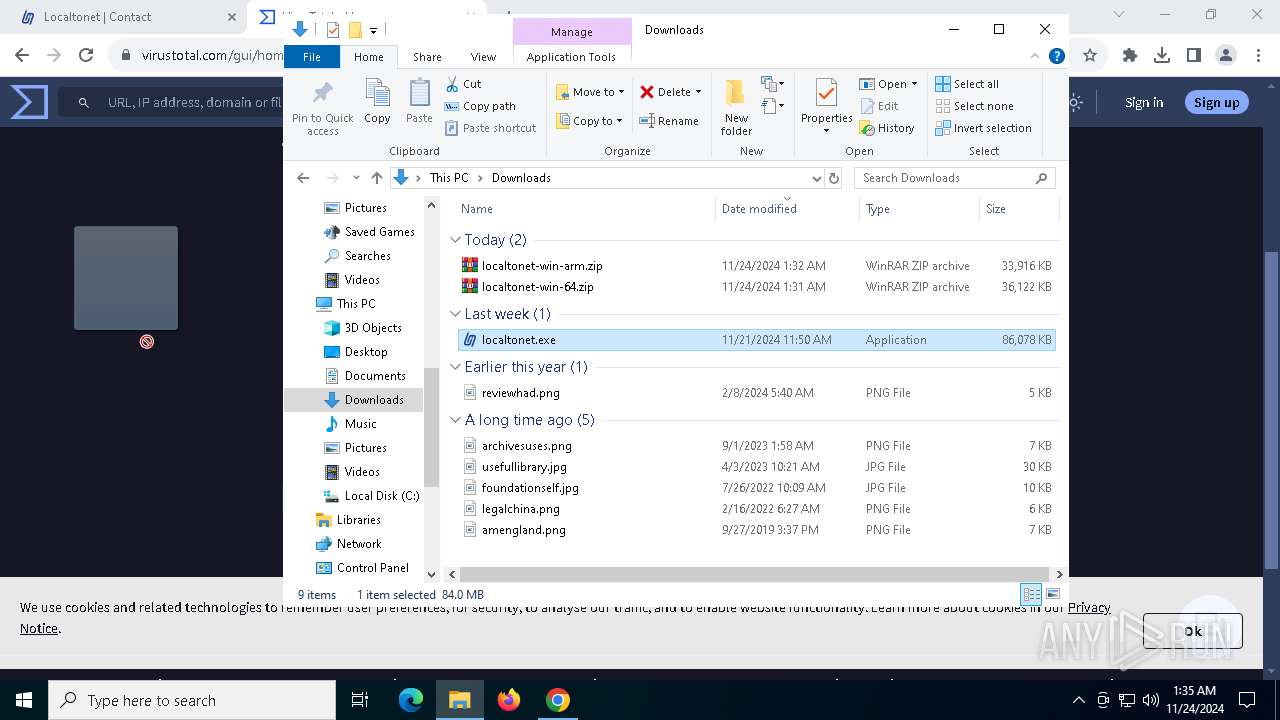Click the Paste ribbon icon

click(x=419, y=102)
